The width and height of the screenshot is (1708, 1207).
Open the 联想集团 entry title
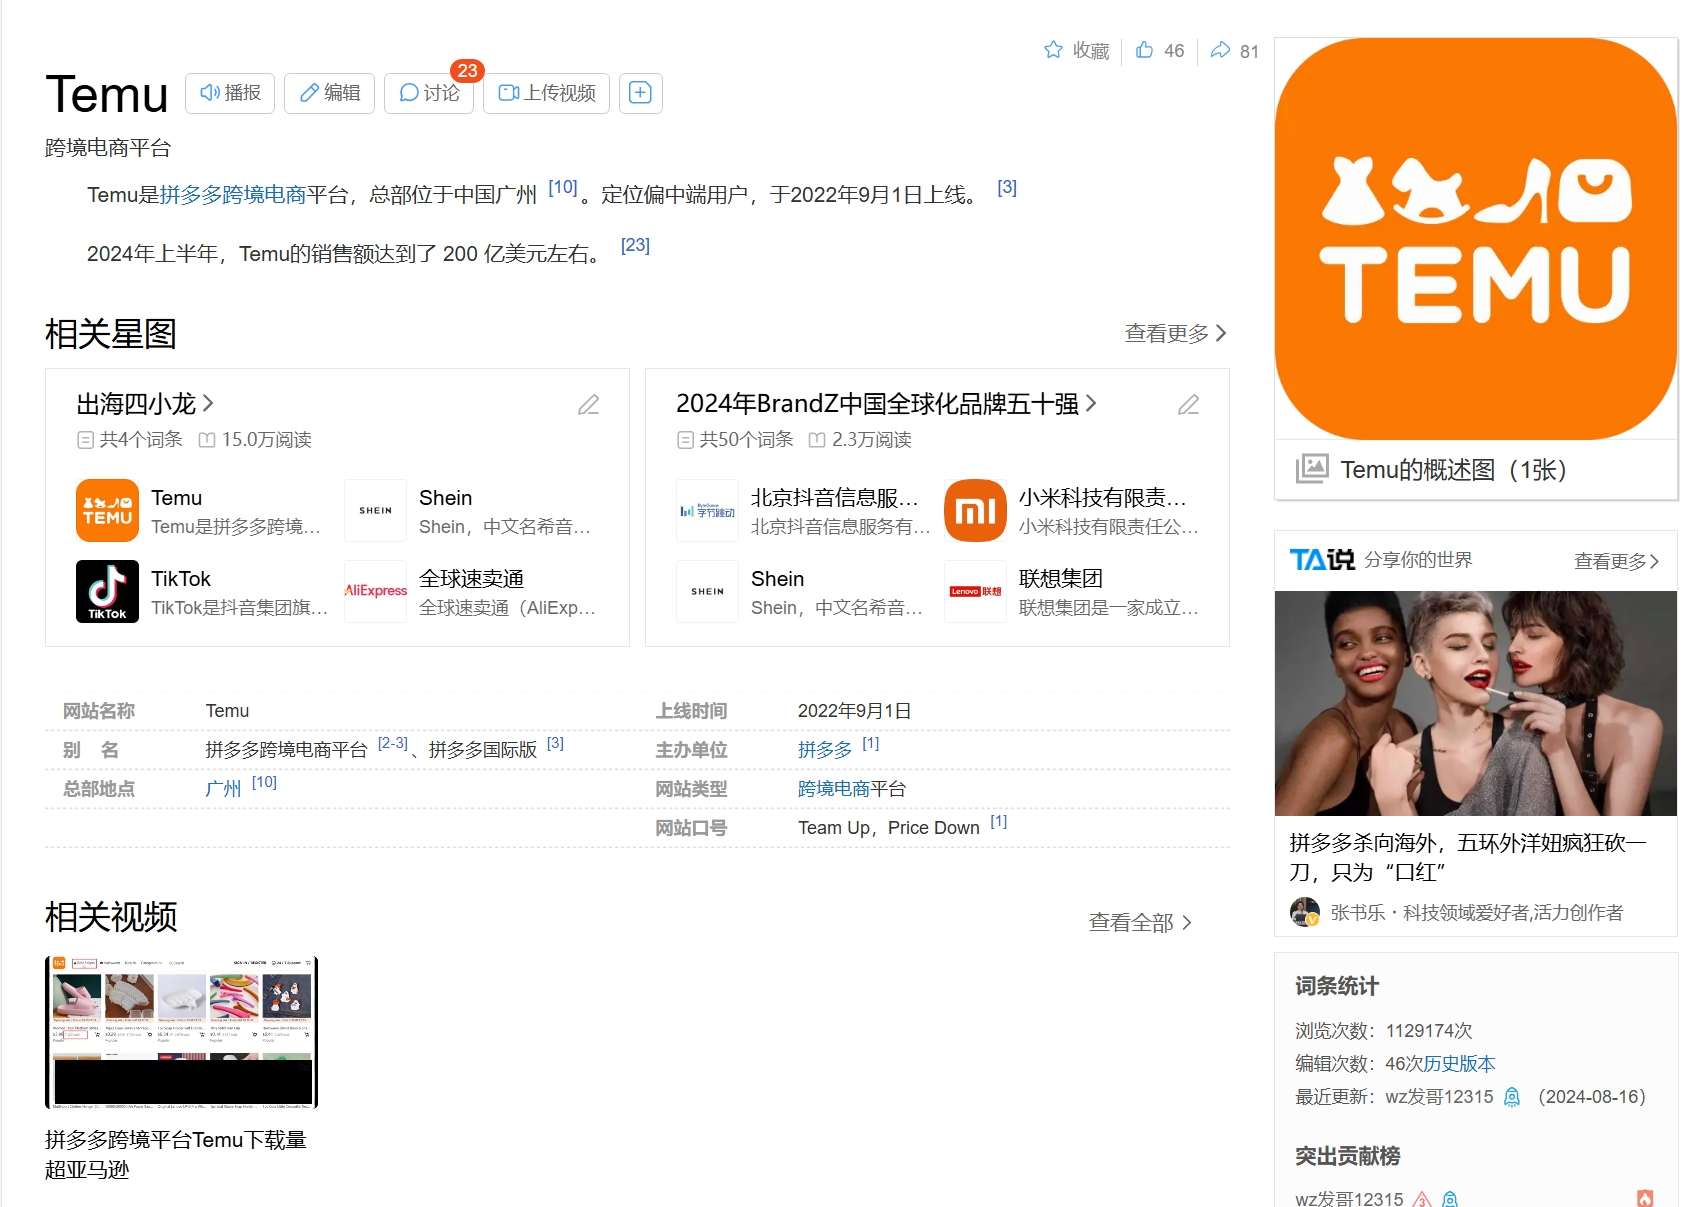1060,579
